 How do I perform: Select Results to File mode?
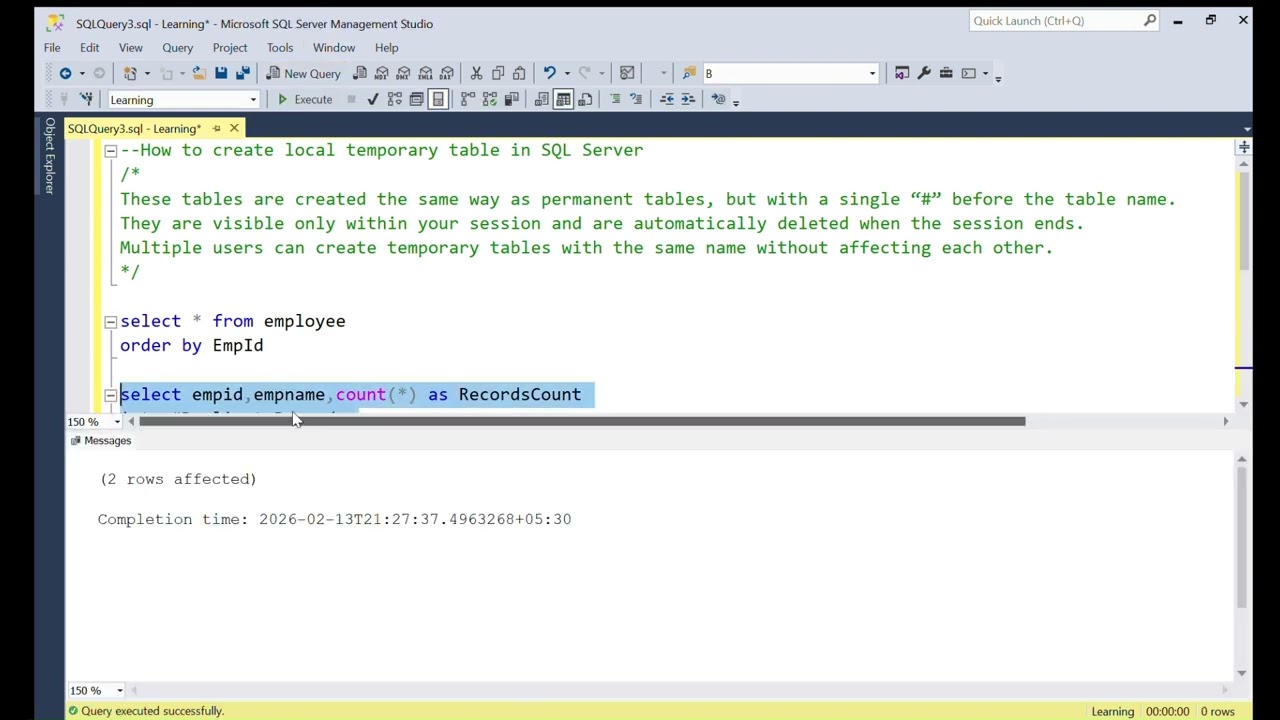[x=585, y=99]
